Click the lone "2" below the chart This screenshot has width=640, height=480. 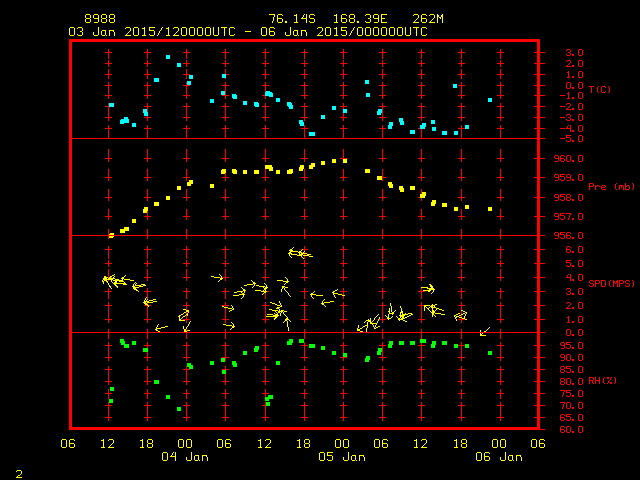19,474
